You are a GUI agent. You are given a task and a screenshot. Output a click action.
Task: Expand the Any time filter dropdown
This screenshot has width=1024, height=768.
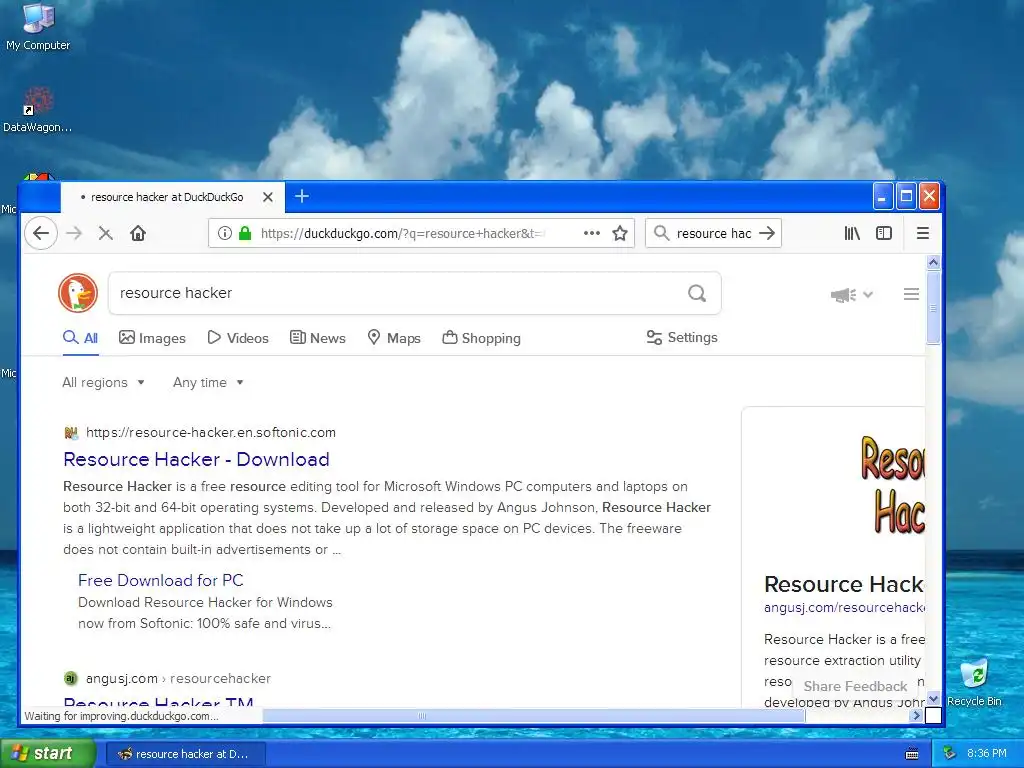coord(208,382)
